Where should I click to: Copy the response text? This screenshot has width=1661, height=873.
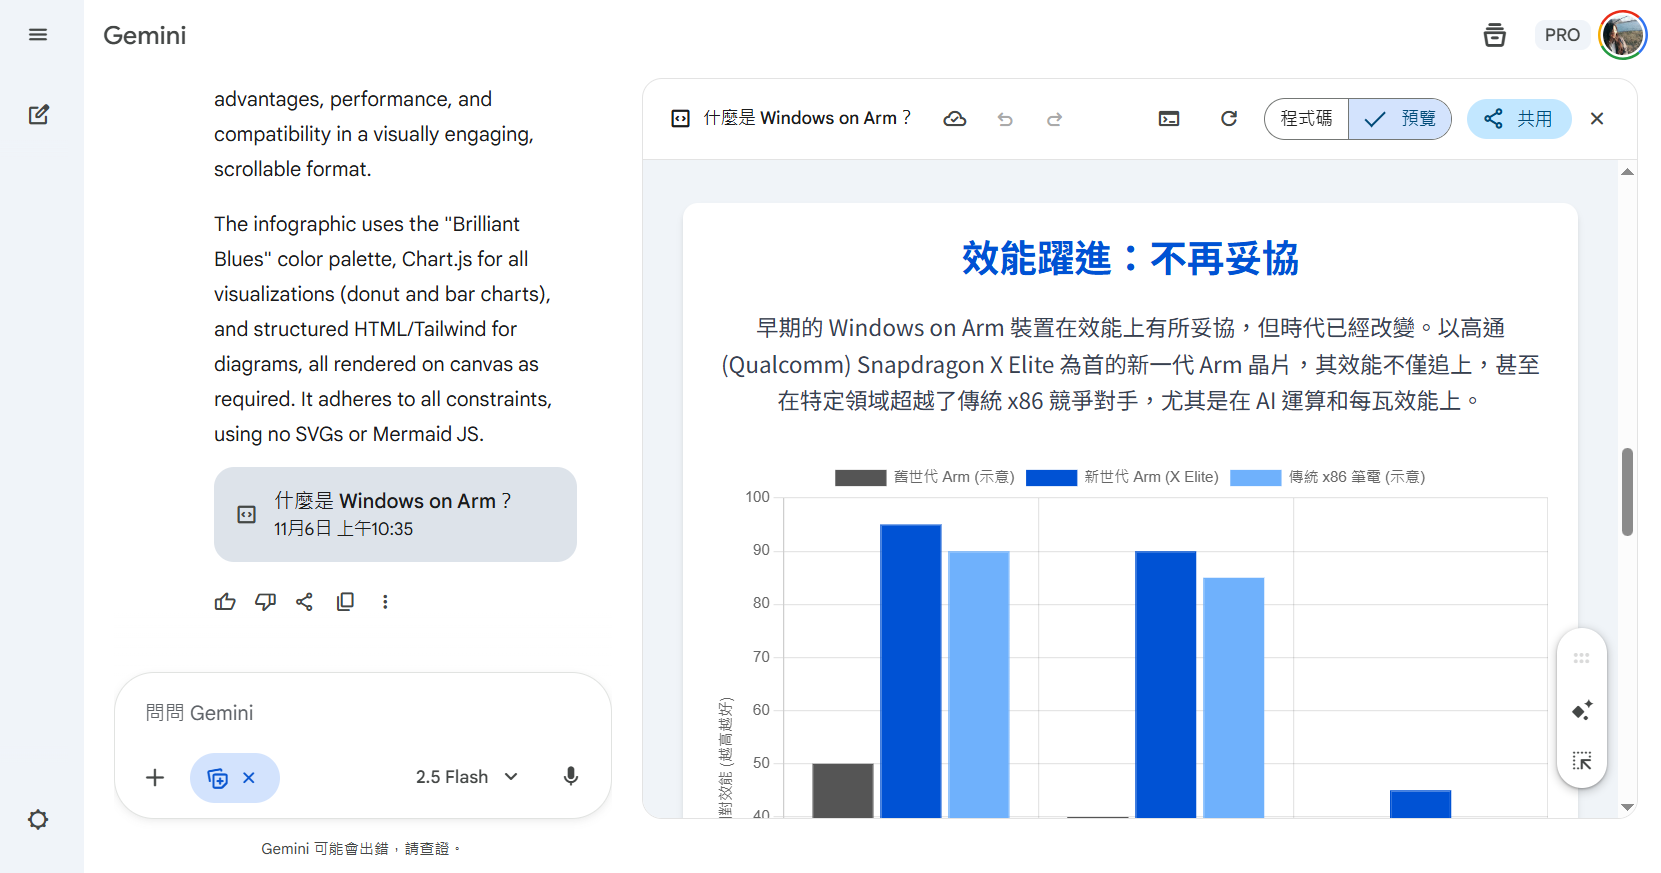[x=345, y=602]
